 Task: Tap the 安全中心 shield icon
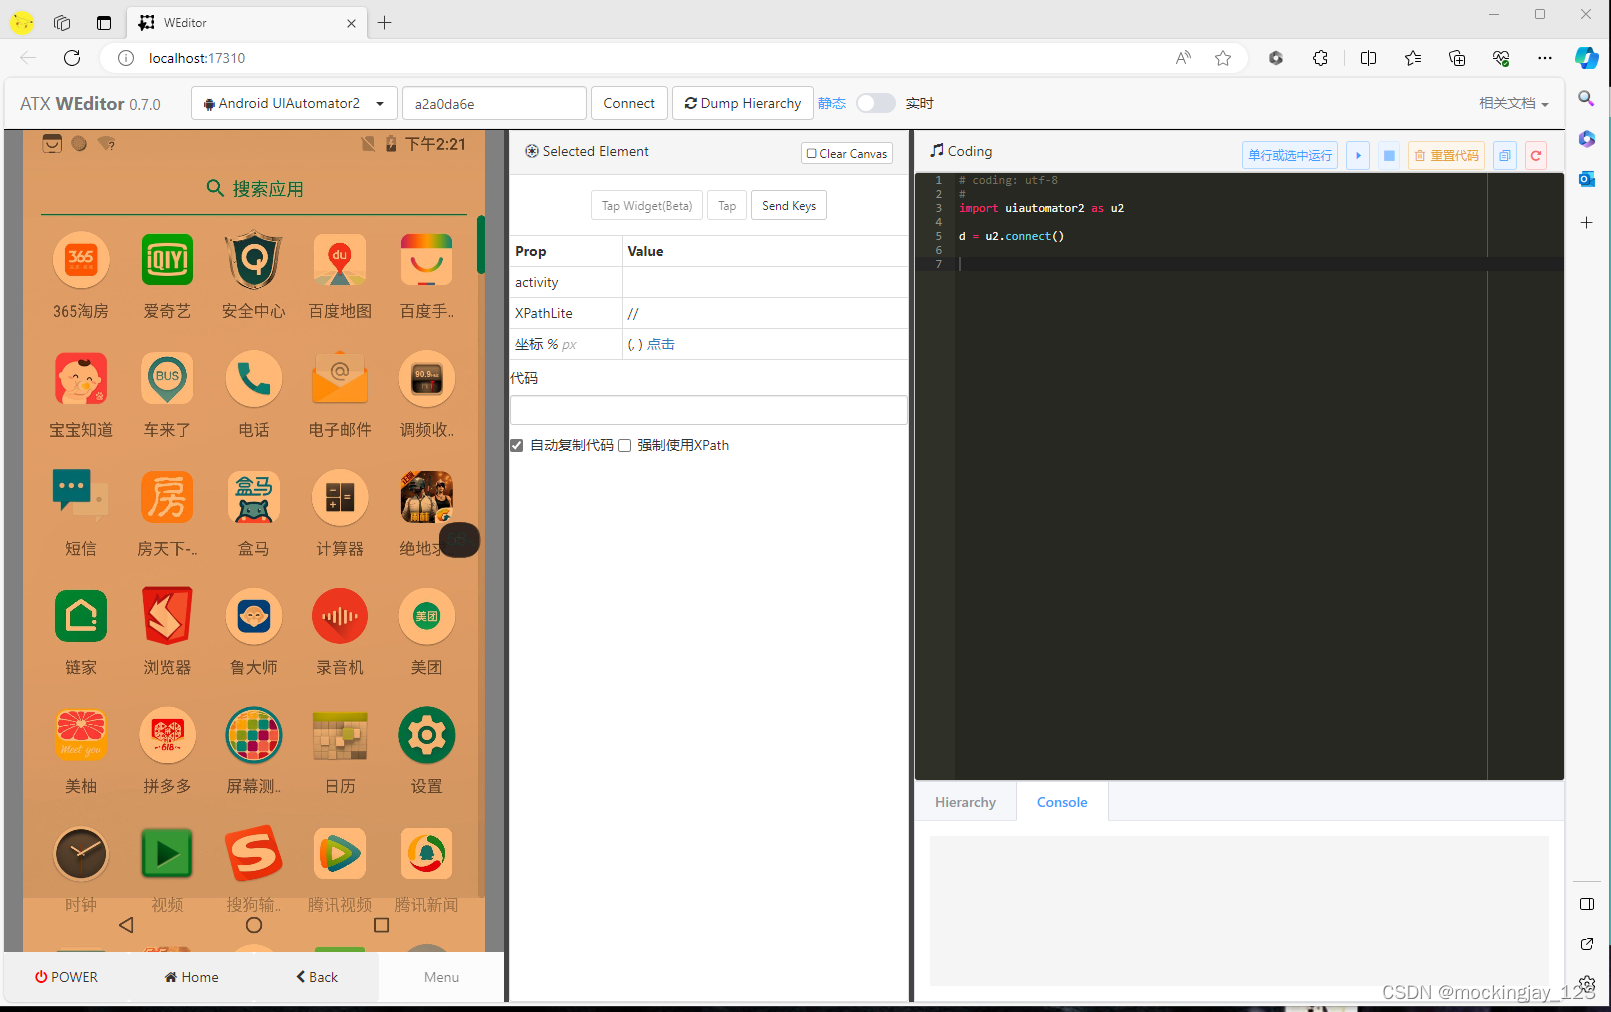253,260
